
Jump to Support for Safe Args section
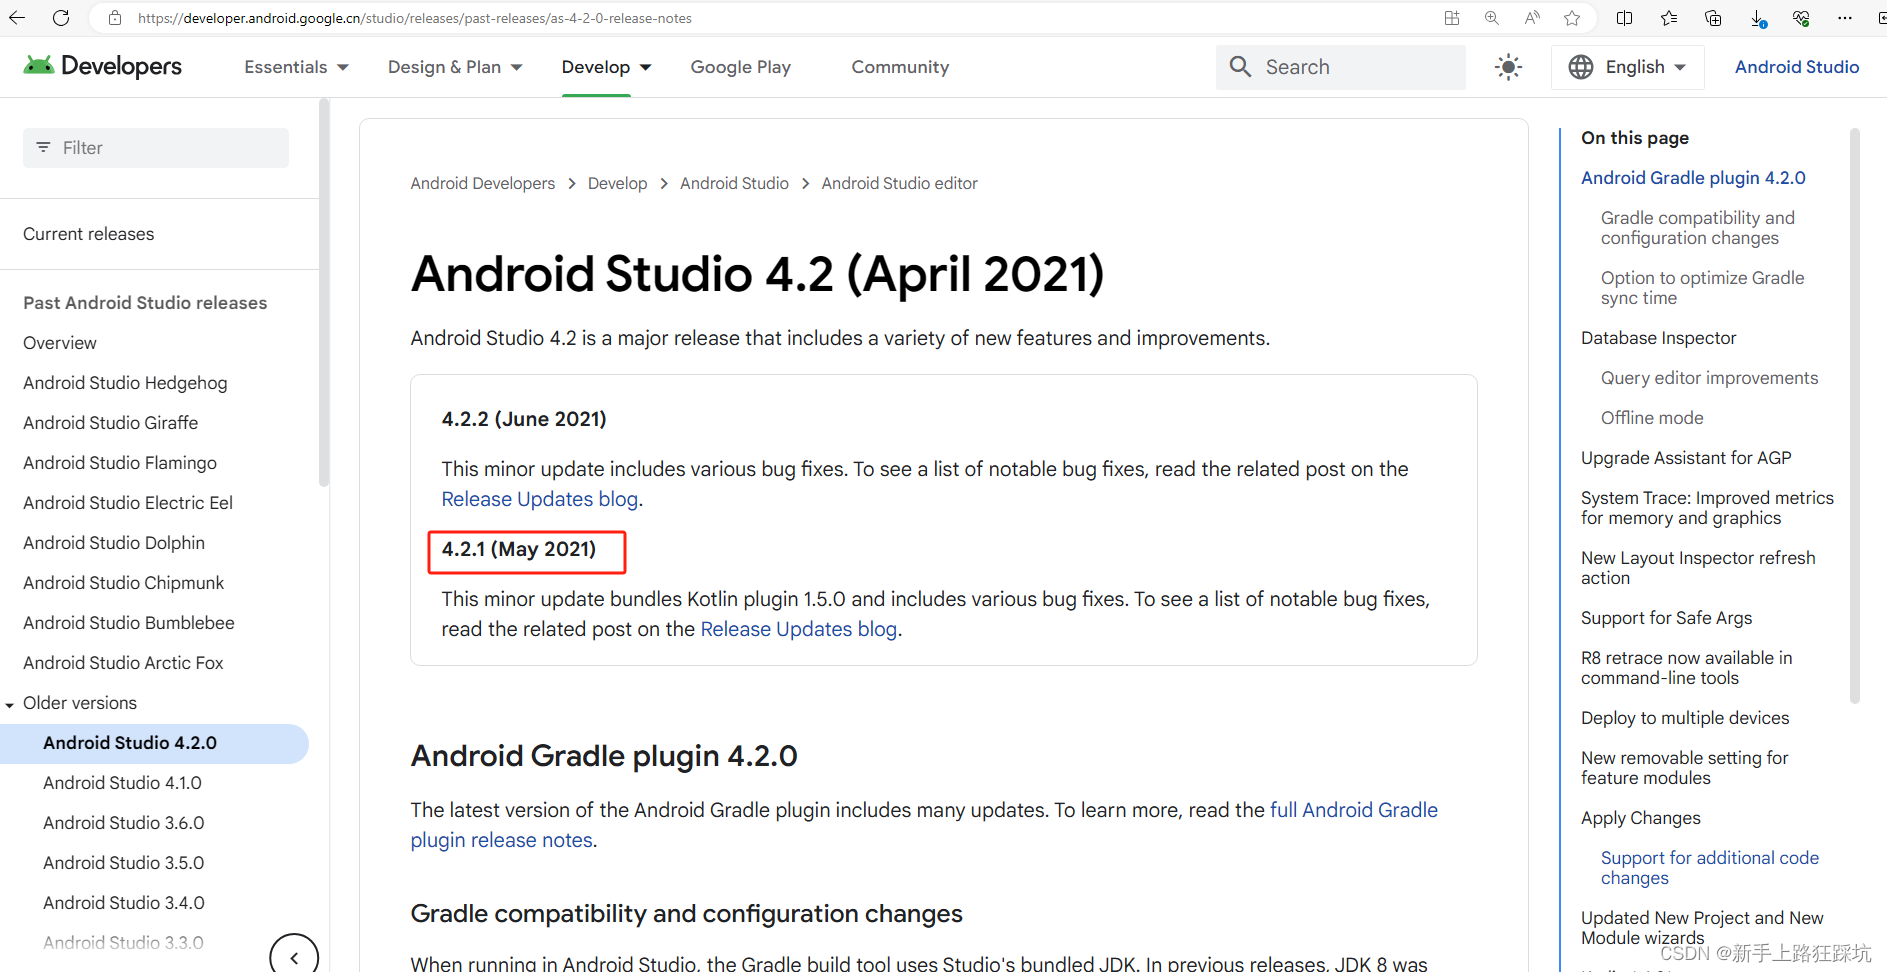coord(1666,618)
